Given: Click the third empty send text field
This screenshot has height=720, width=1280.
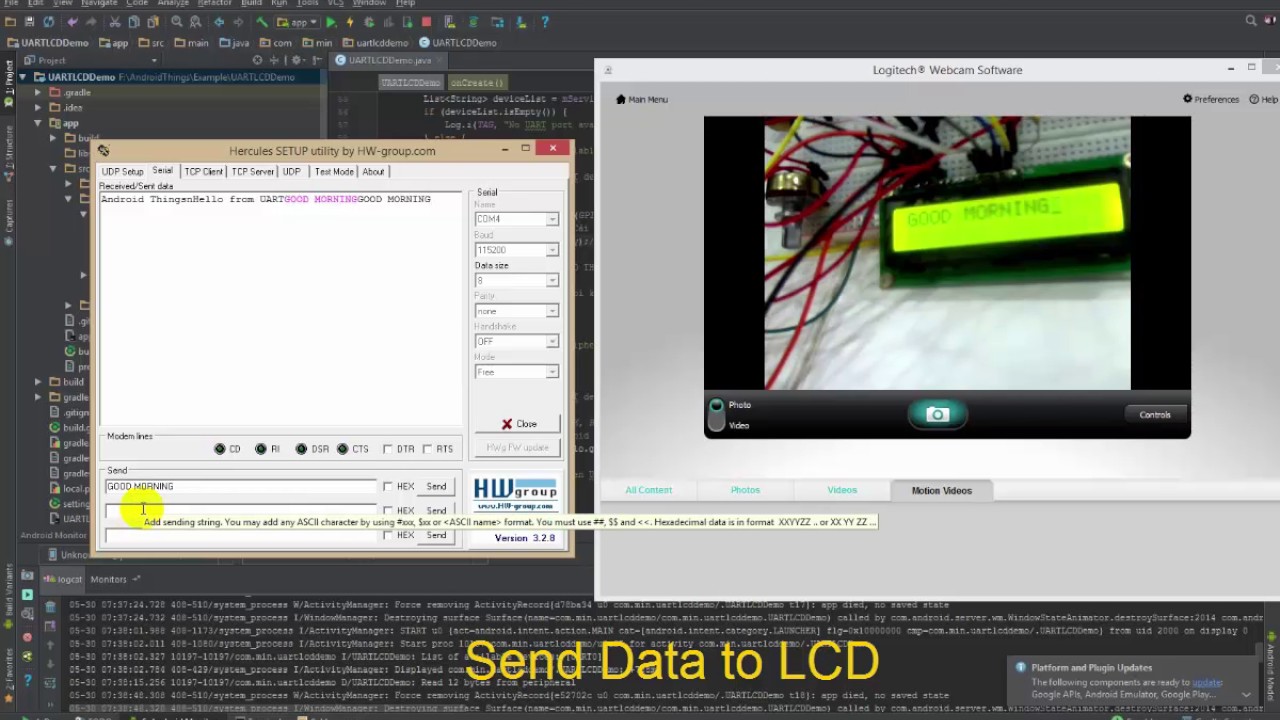Looking at the screenshot, I should (241, 535).
